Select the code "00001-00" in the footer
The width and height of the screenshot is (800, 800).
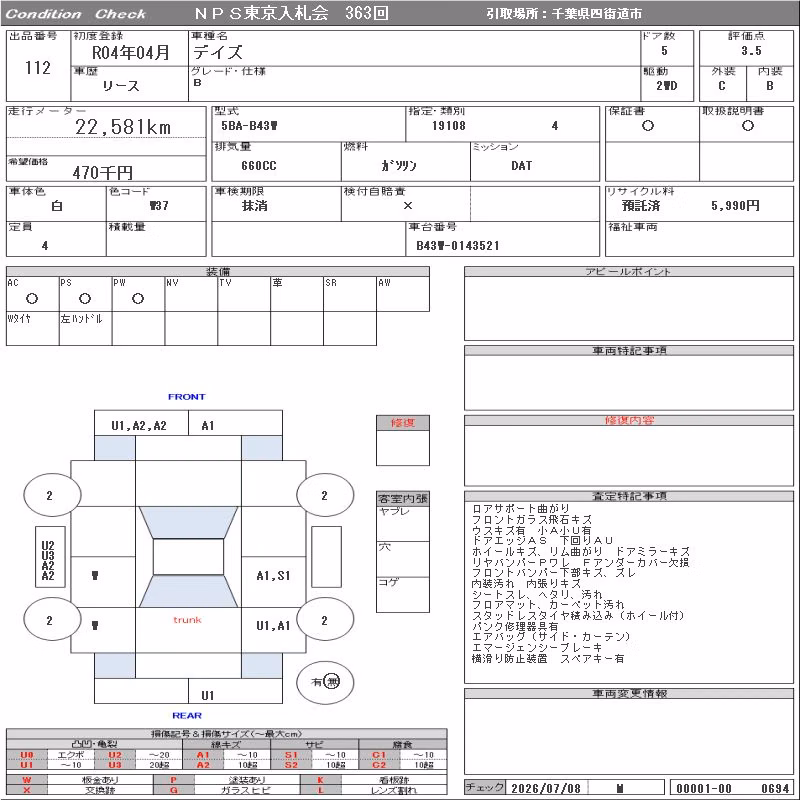(704, 788)
